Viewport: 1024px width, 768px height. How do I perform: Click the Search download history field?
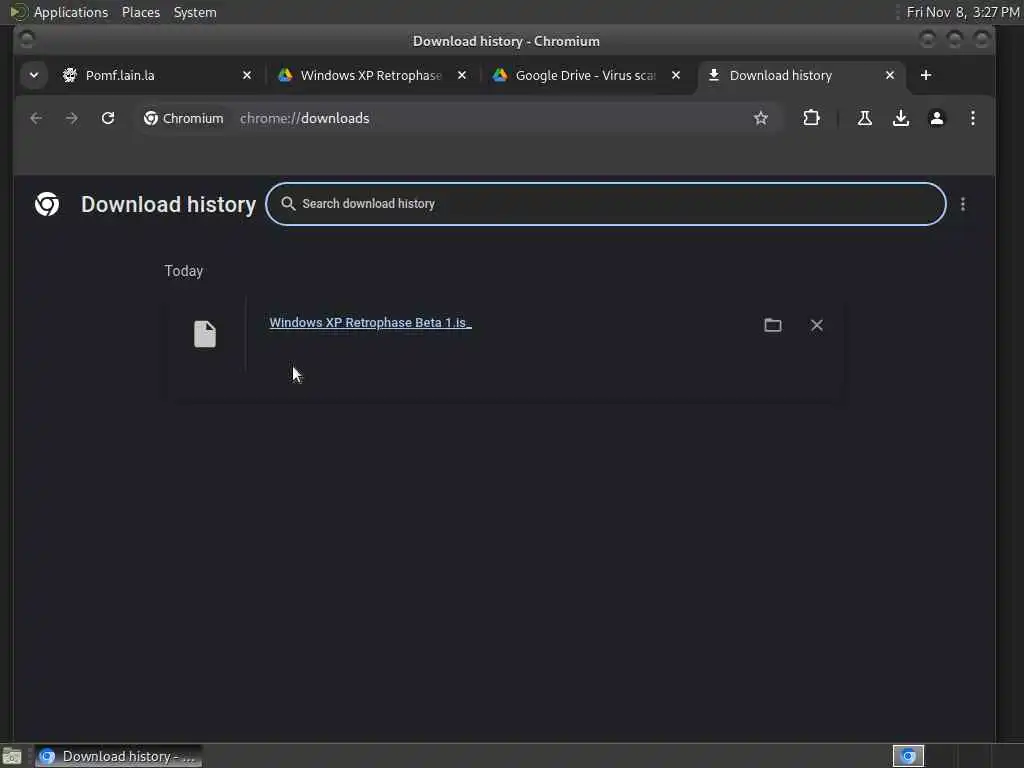point(605,204)
